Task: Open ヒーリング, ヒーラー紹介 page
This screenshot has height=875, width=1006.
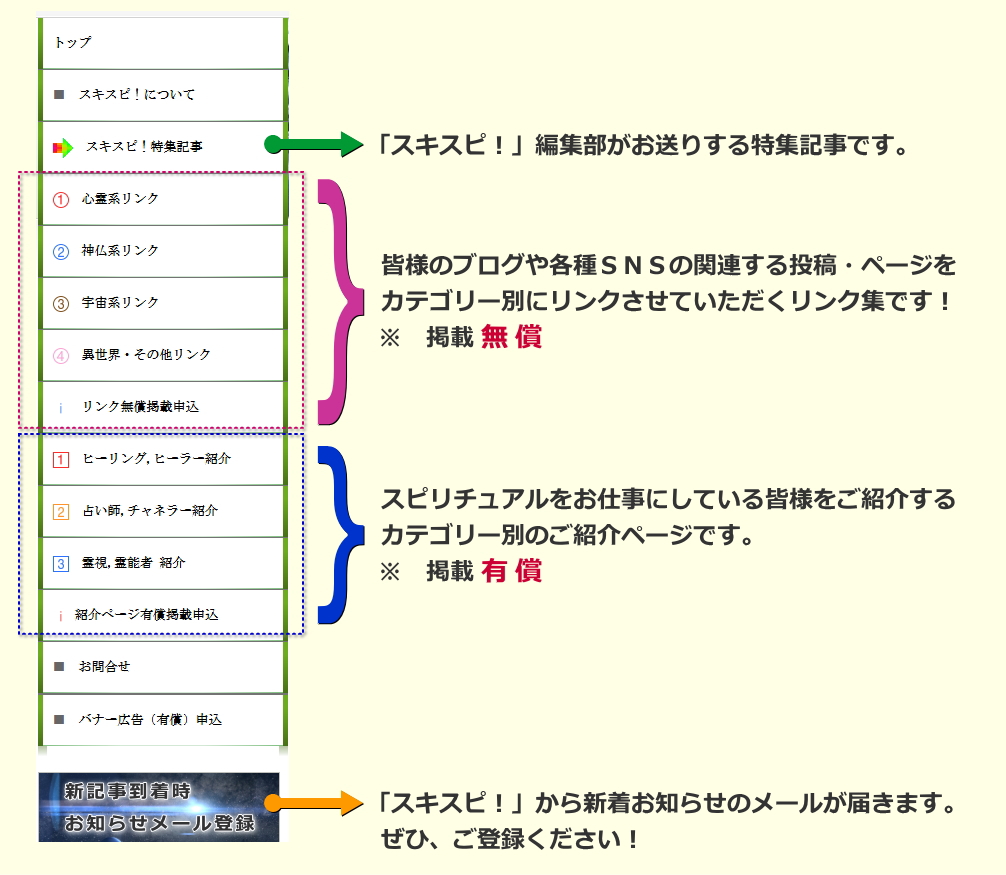Action: click(156, 459)
